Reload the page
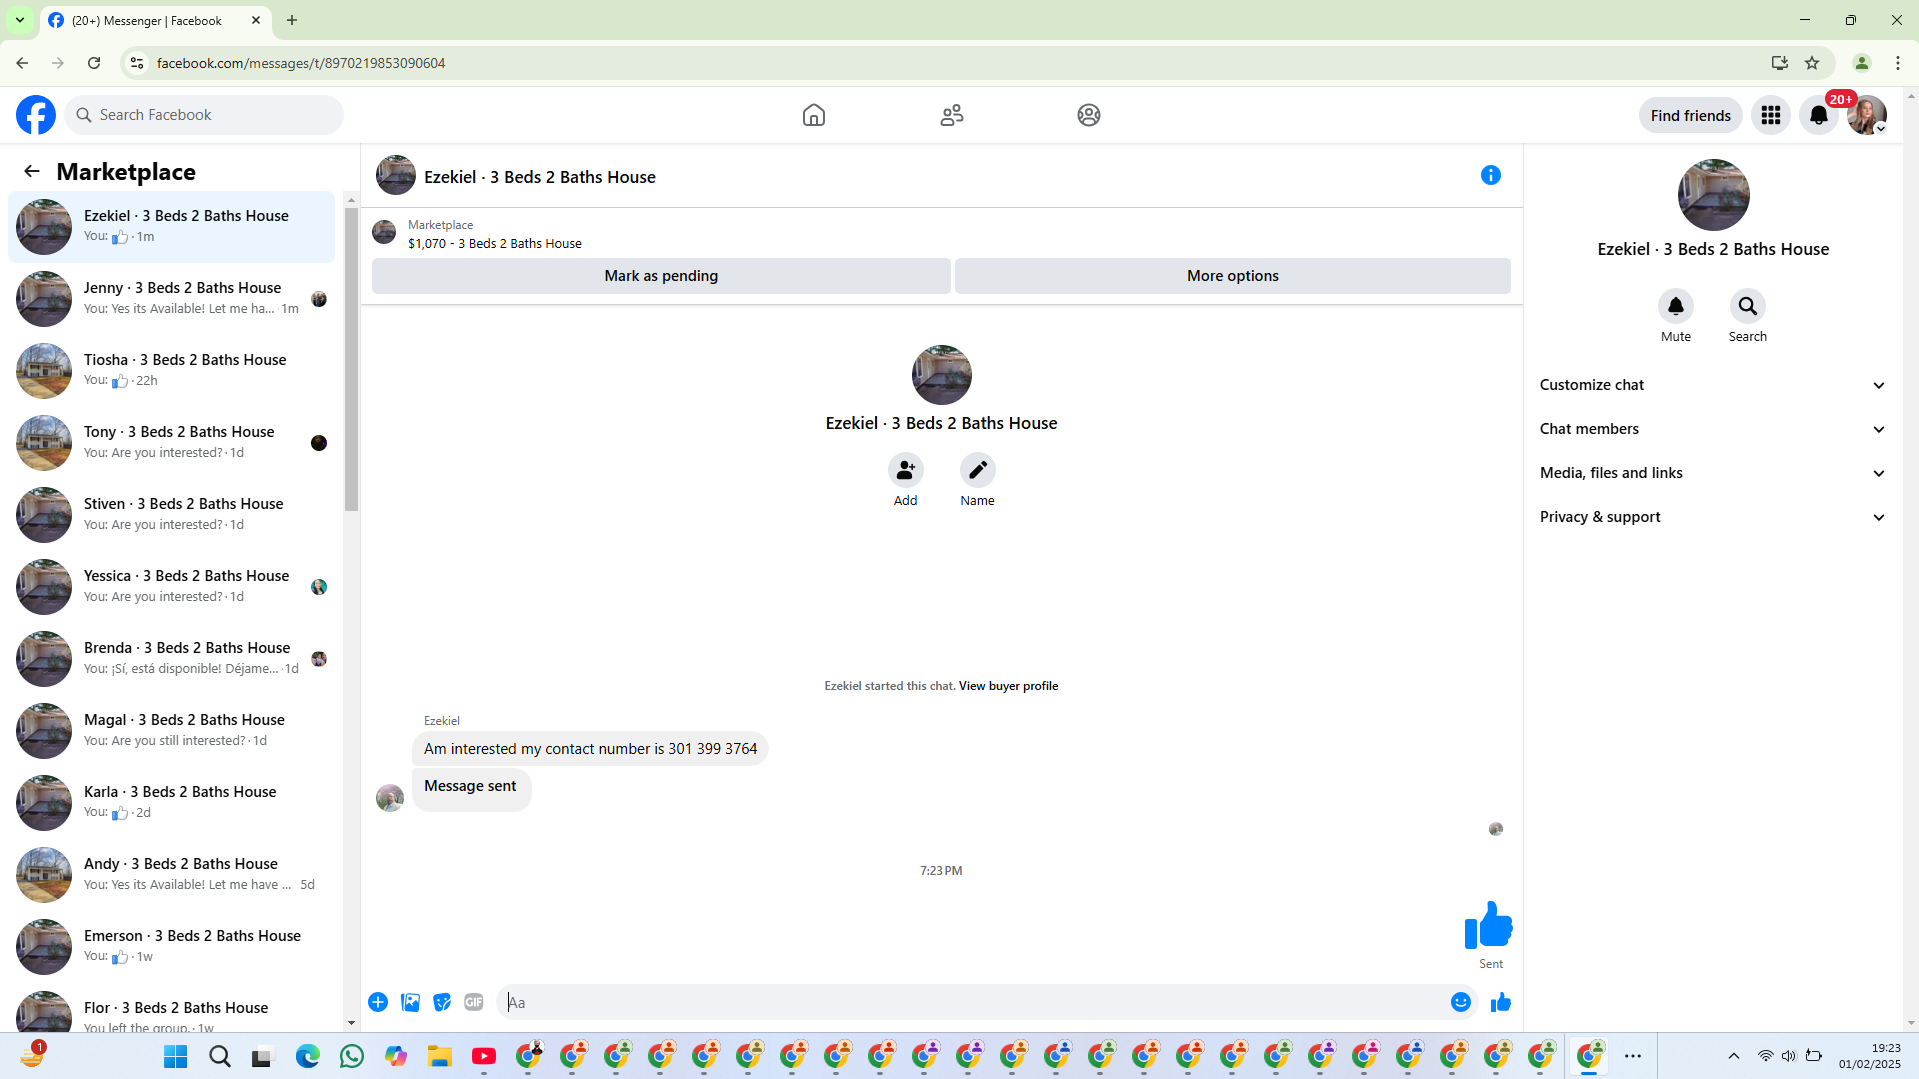This screenshot has width=1919, height=1079. (x=94, y=63)
